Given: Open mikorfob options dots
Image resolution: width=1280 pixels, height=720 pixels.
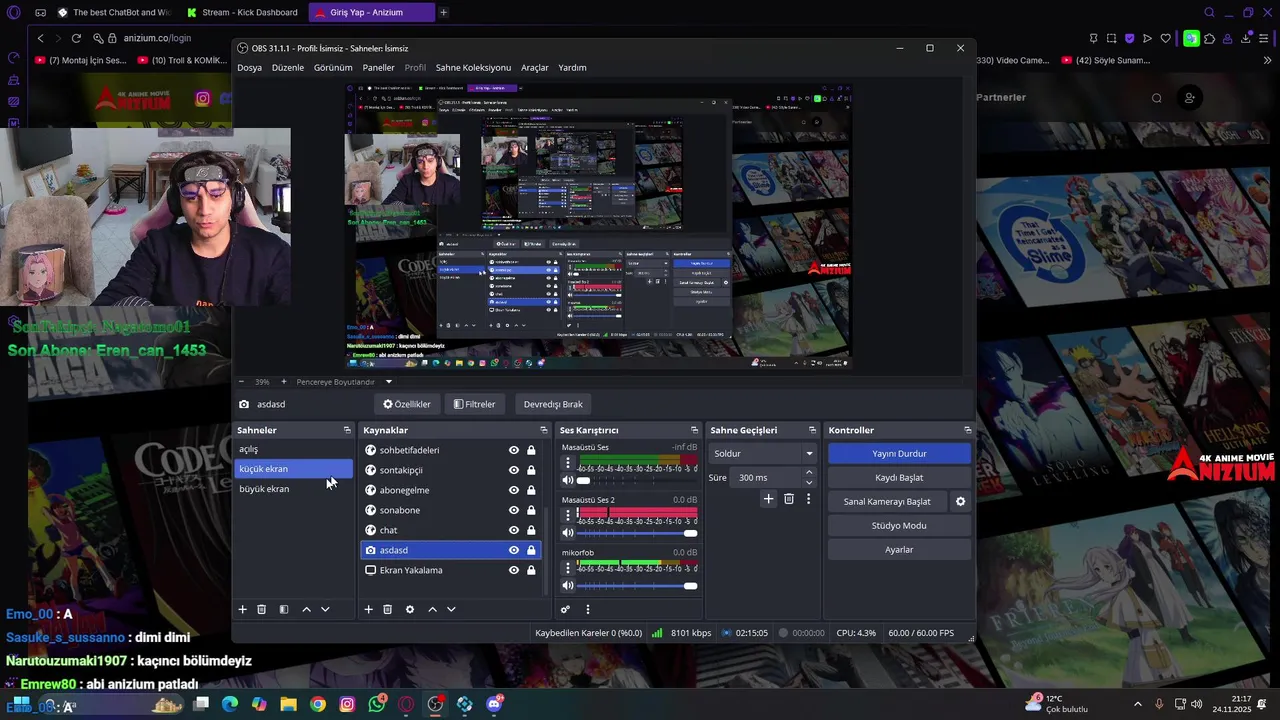Looking at the screenshot, I should point(568,569).
